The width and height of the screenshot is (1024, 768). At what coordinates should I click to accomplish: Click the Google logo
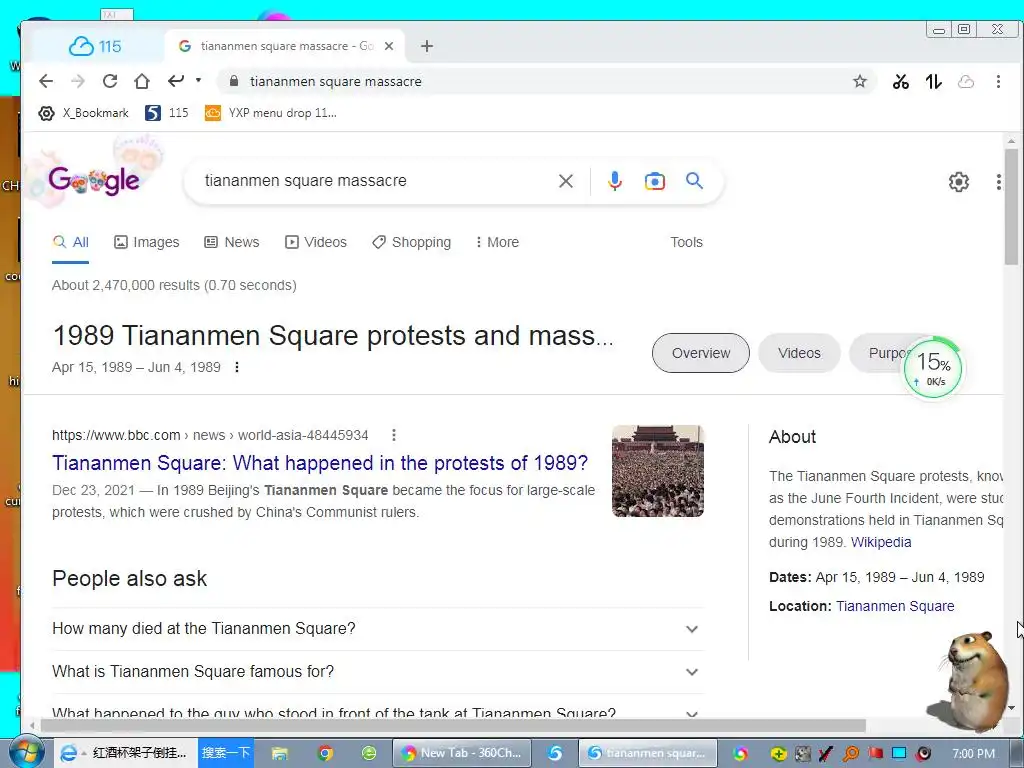click(x=93, y=180)
